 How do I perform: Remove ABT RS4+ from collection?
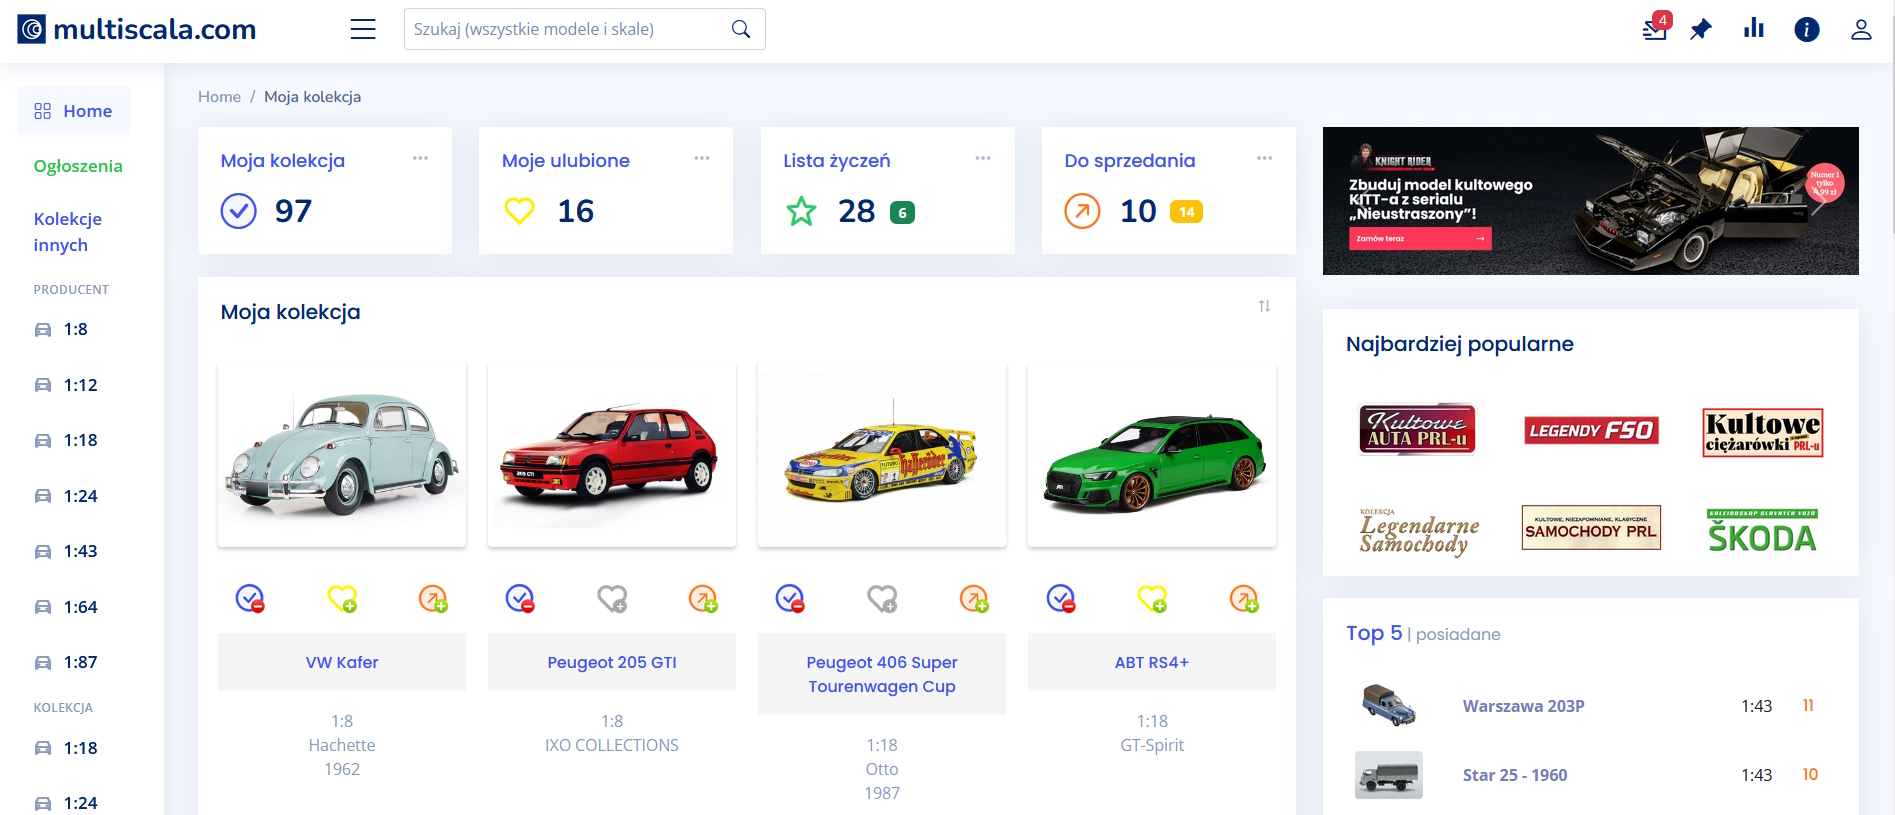1061,599
